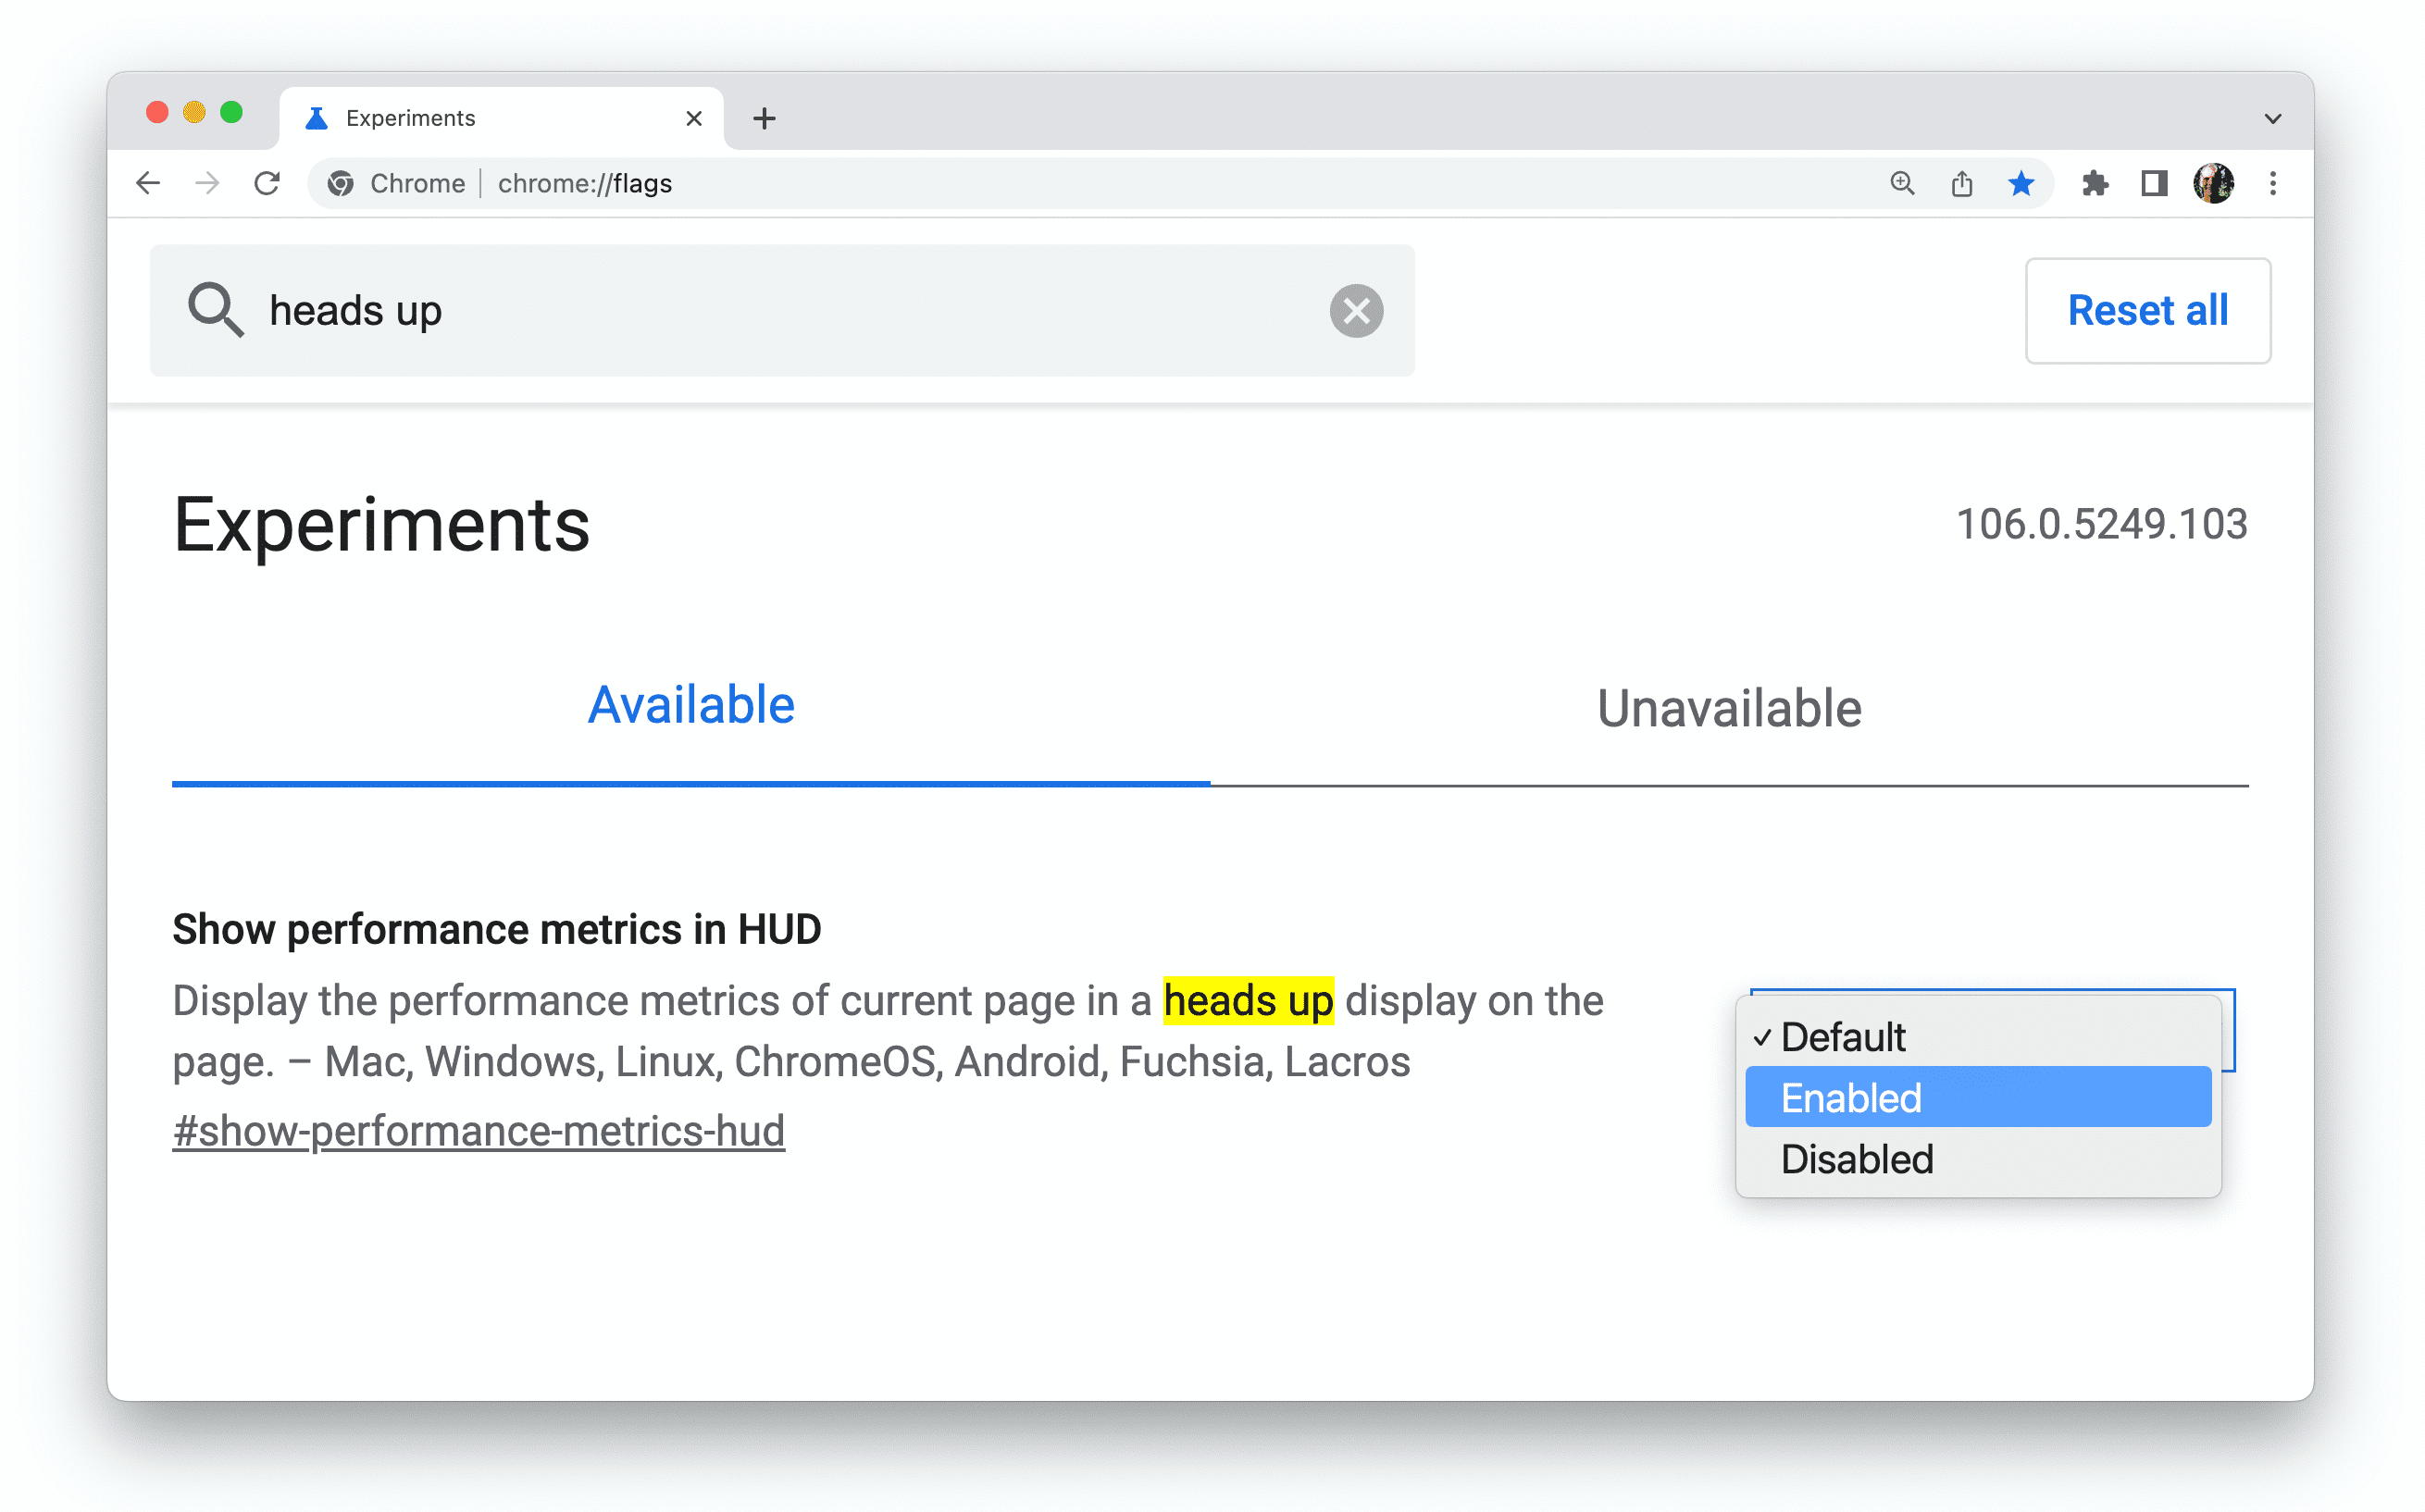
Task: Click back navigation arrow
Action: point(148,181)
